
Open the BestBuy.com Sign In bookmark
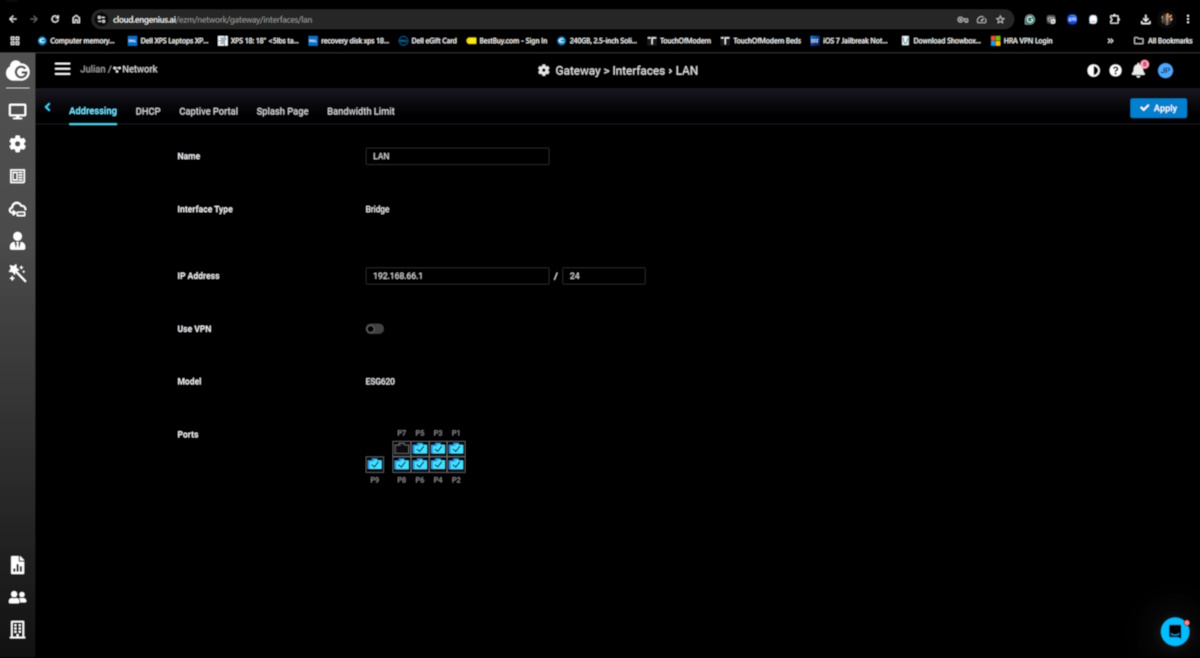click(506, 41)
